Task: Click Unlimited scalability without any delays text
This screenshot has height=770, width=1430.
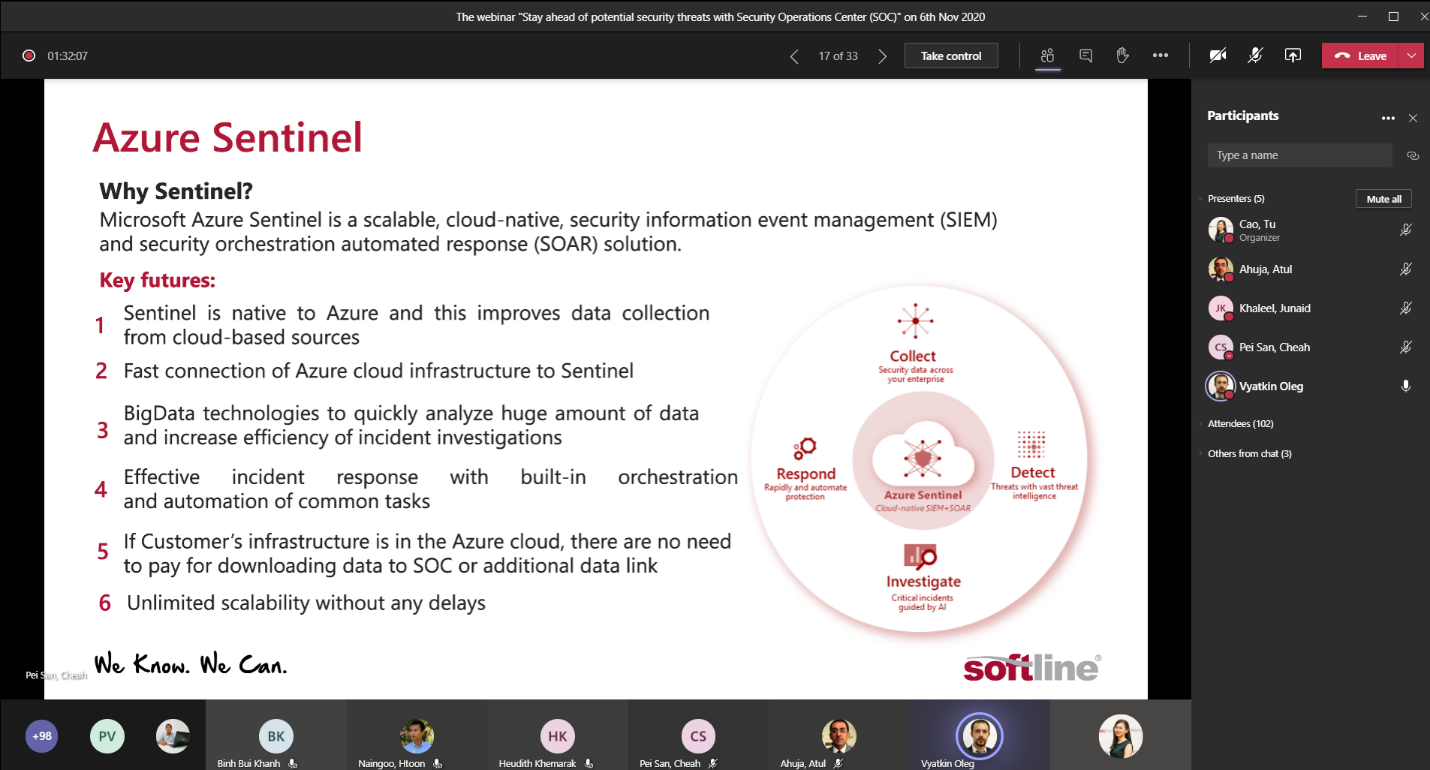Action: 306,603
